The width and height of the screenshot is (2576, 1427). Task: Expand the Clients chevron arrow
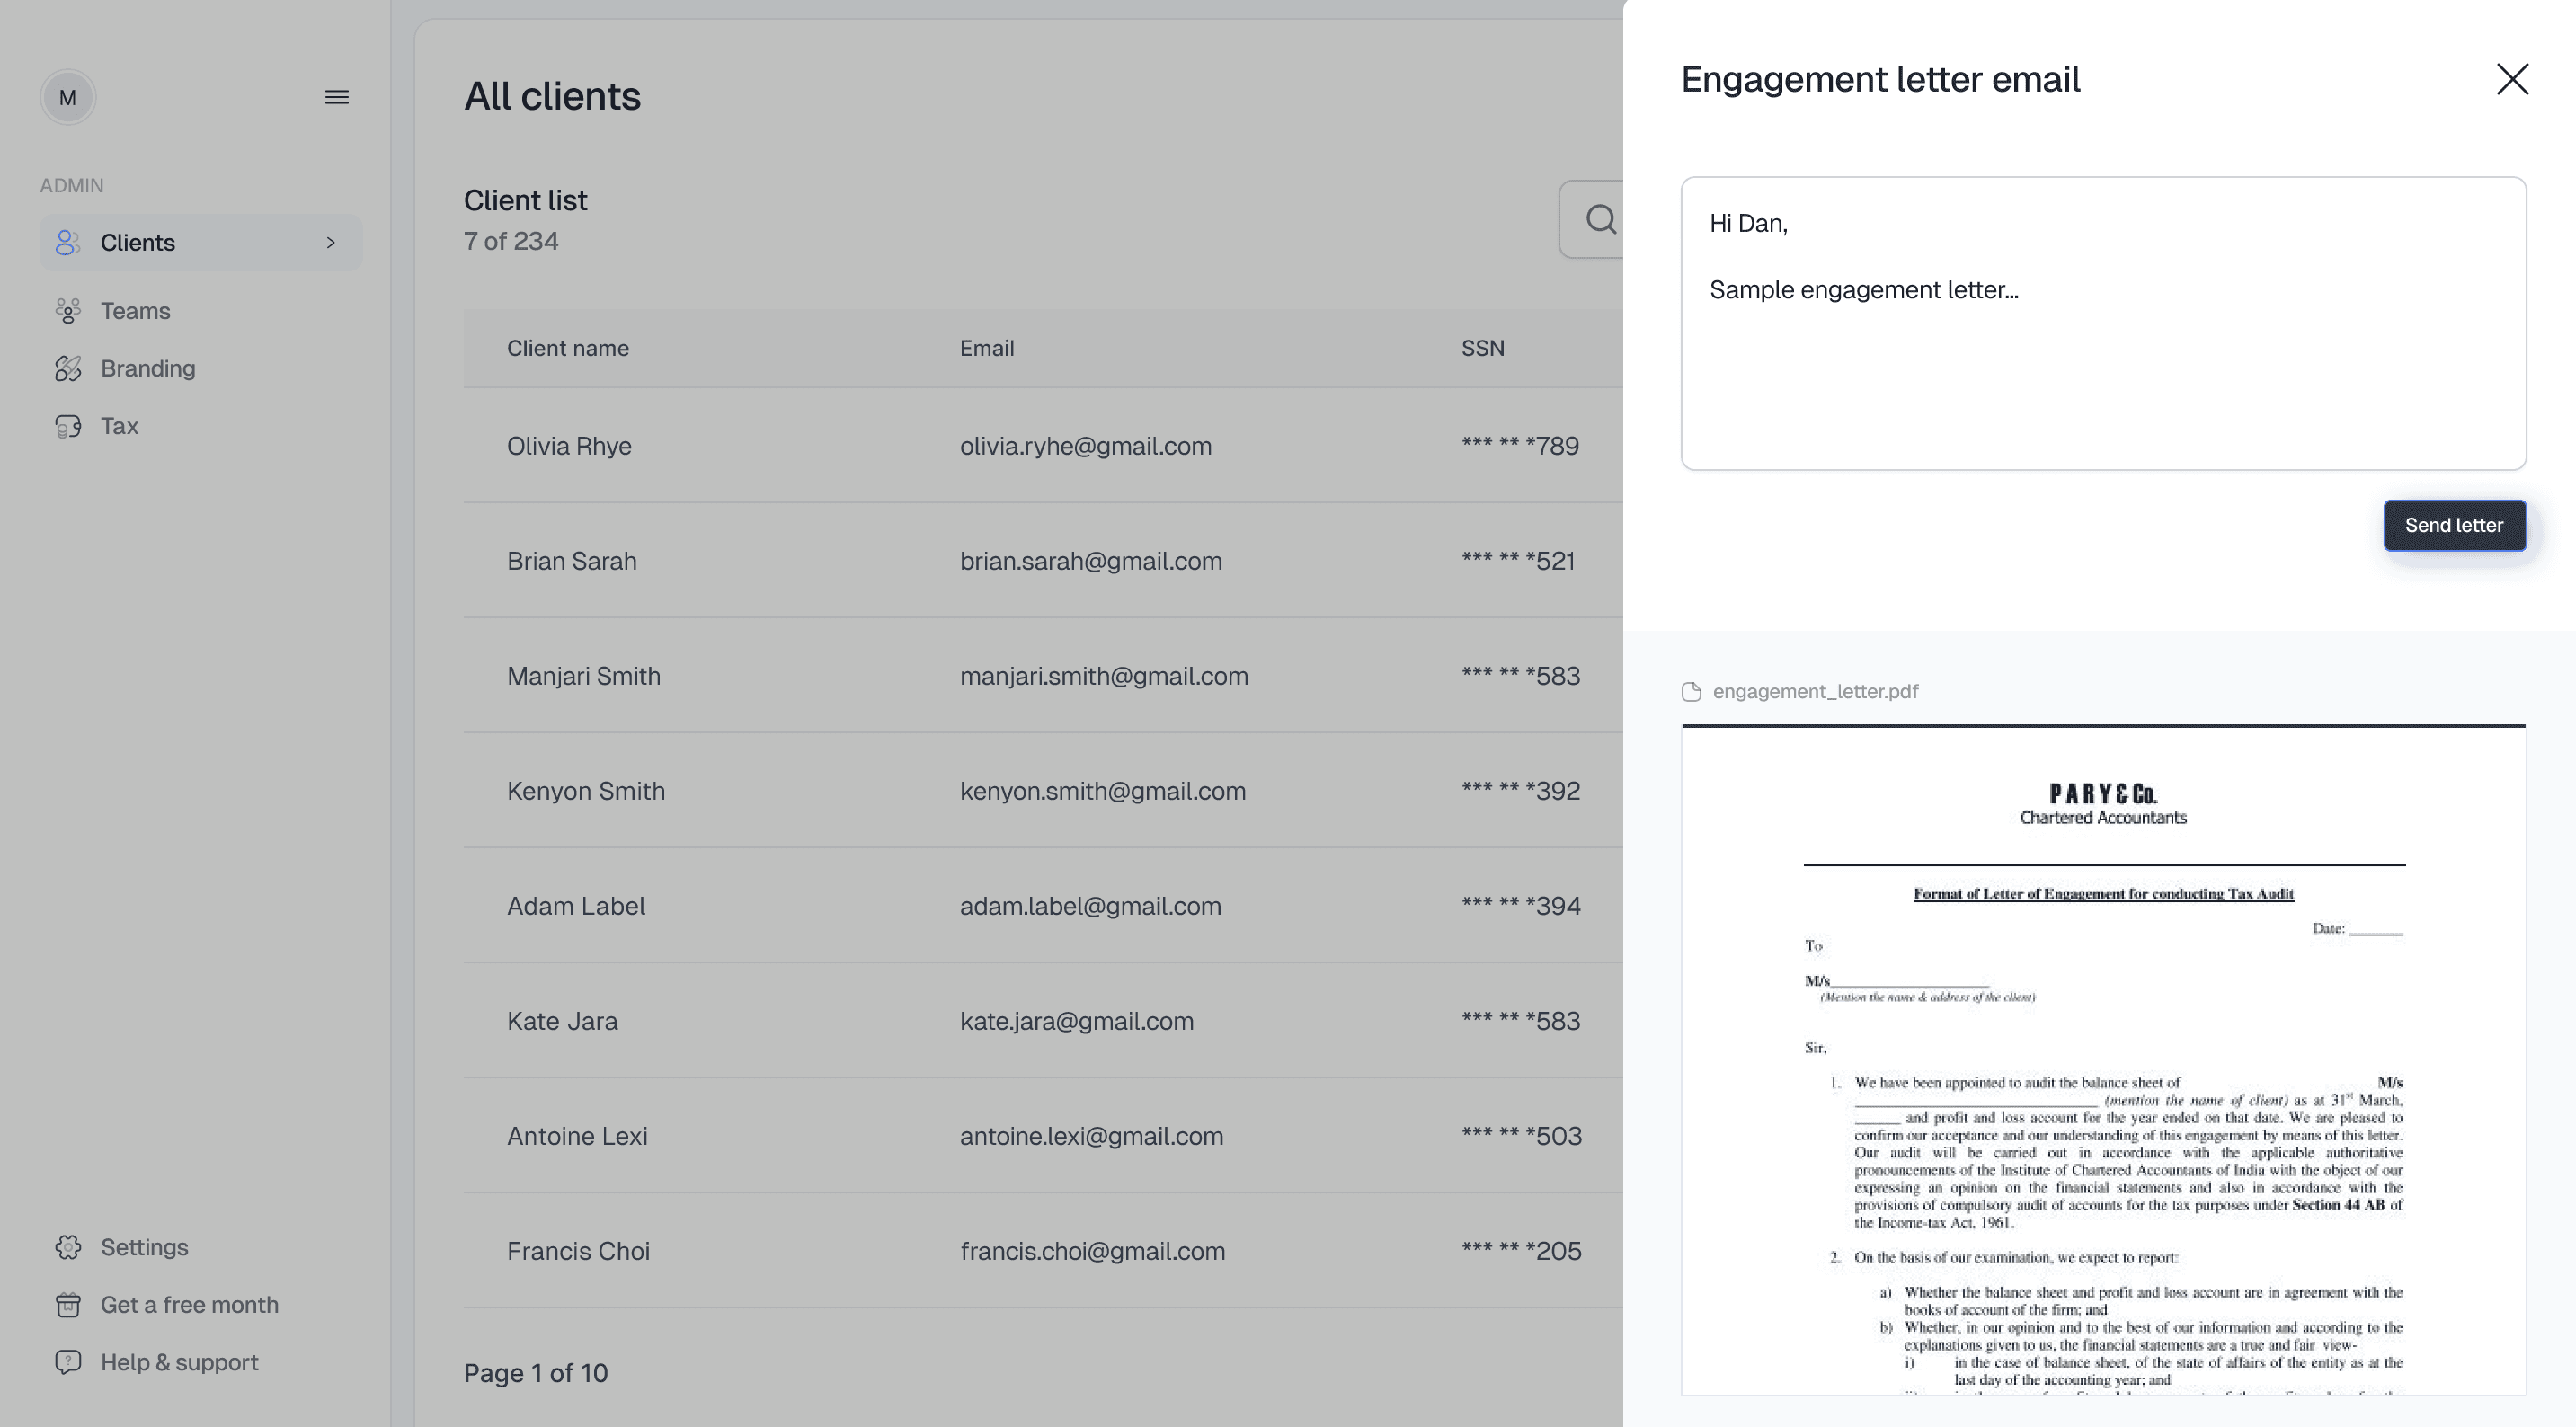click(331, 242)
